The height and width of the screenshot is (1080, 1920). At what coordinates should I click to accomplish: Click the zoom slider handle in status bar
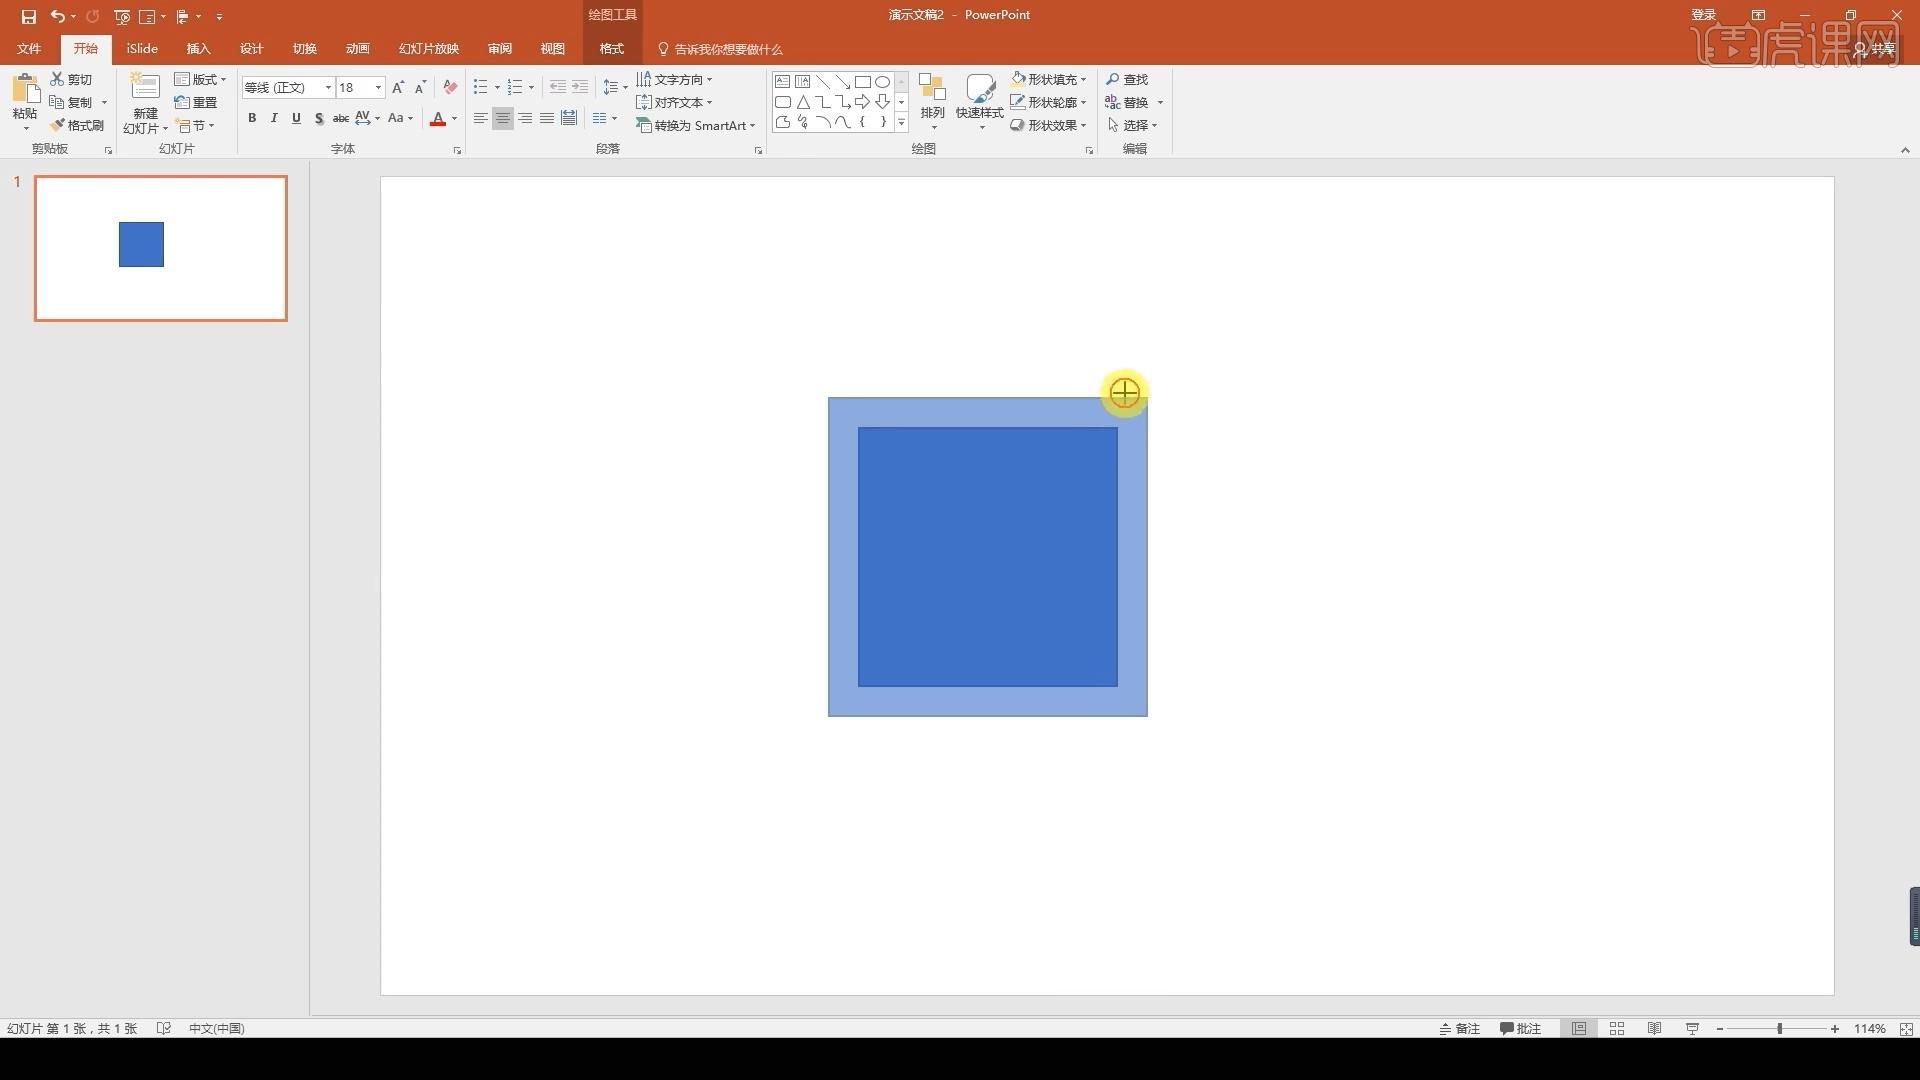pos(1779,1028)
